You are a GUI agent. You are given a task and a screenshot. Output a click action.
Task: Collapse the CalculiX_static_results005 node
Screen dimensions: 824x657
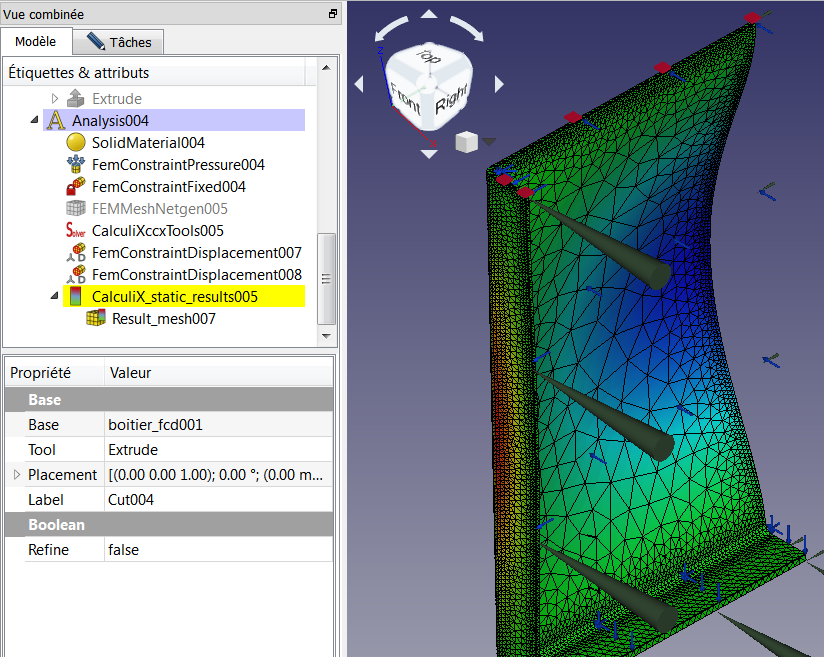(x=55, y=297)
